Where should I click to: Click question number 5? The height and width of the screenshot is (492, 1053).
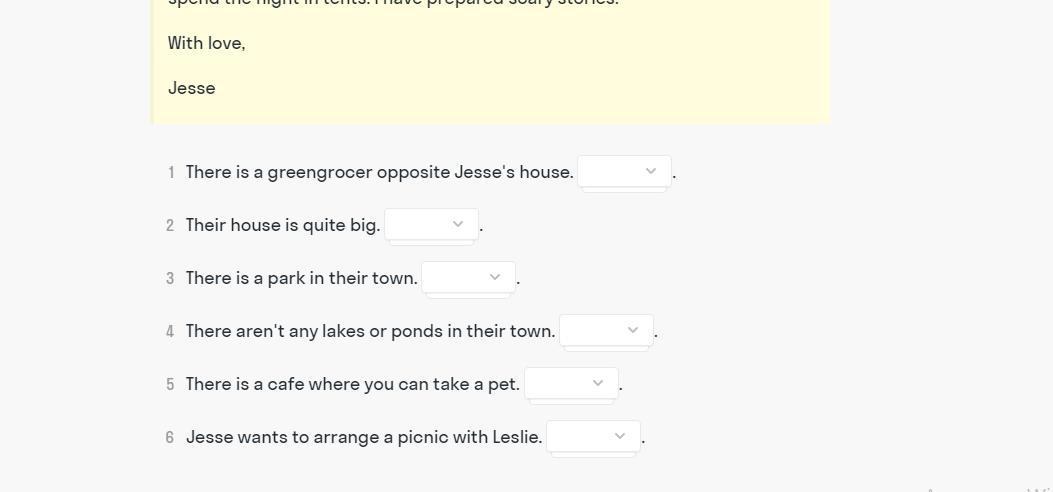[170, 385]
